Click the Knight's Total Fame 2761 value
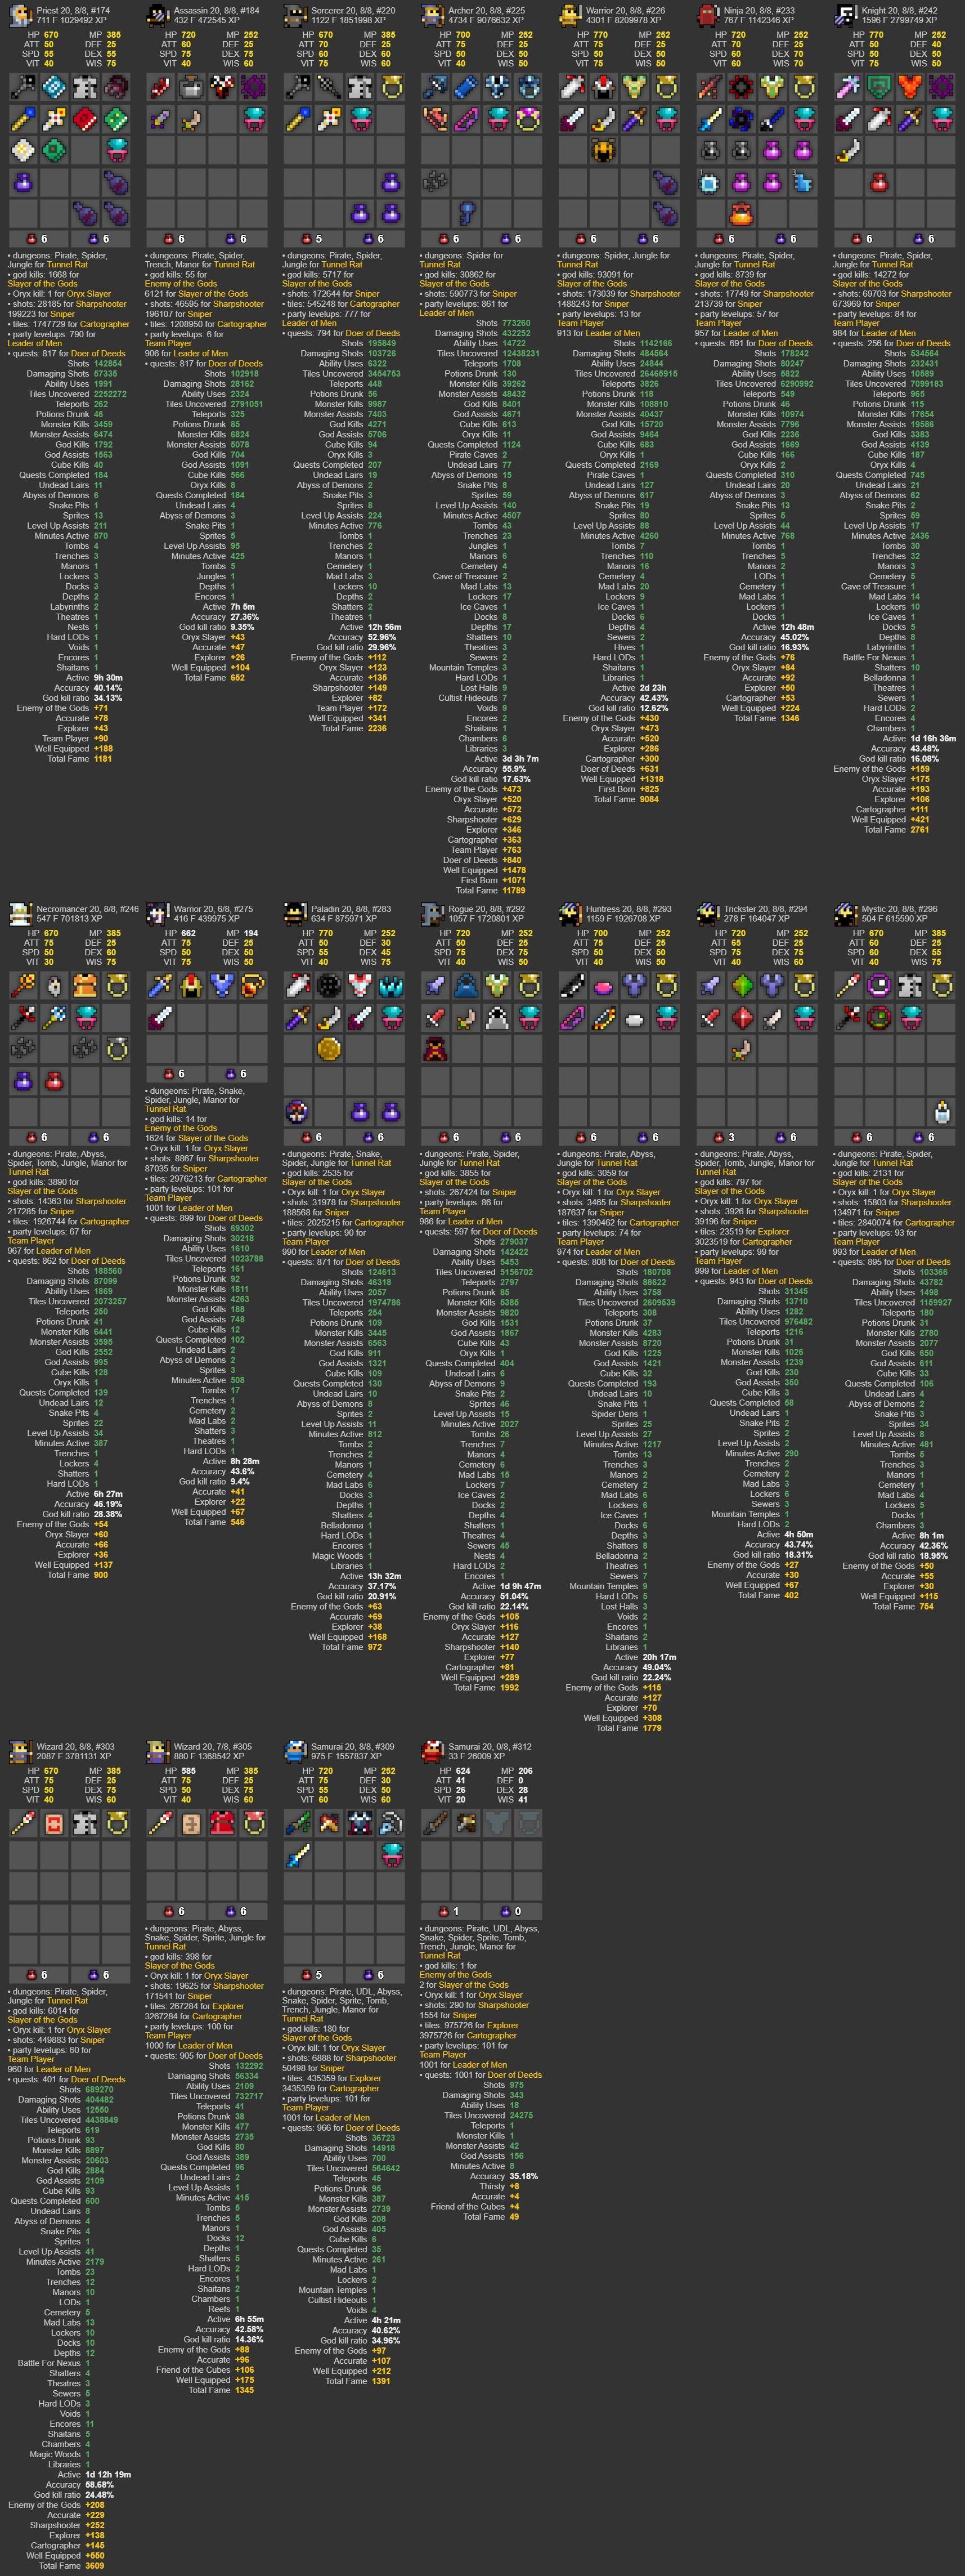This screenshot has width=965, height=2576. (919, 829)
